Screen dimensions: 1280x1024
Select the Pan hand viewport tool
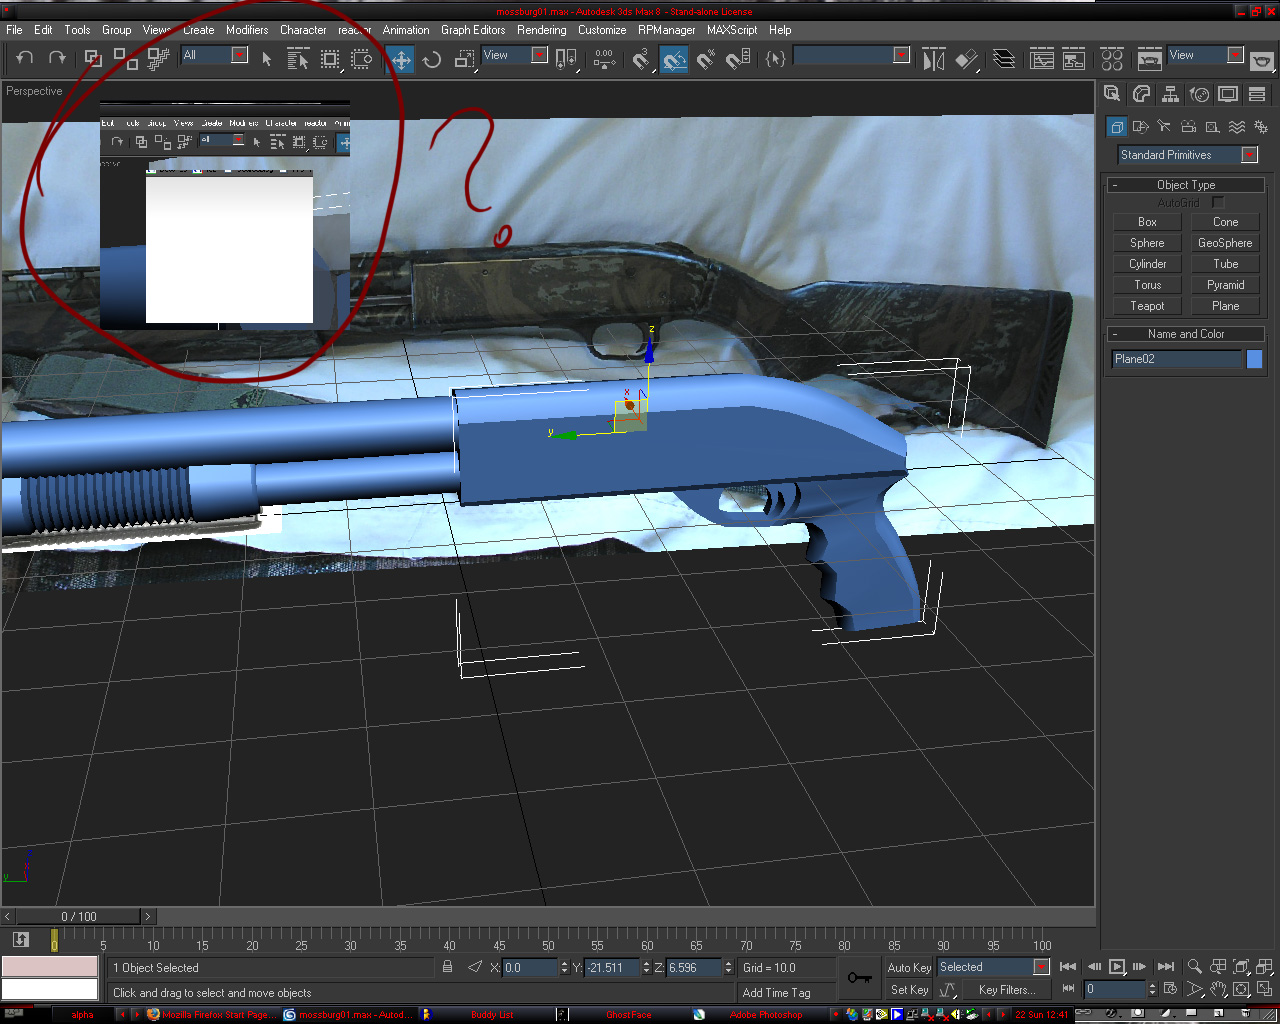click(x=1218, y=989)
